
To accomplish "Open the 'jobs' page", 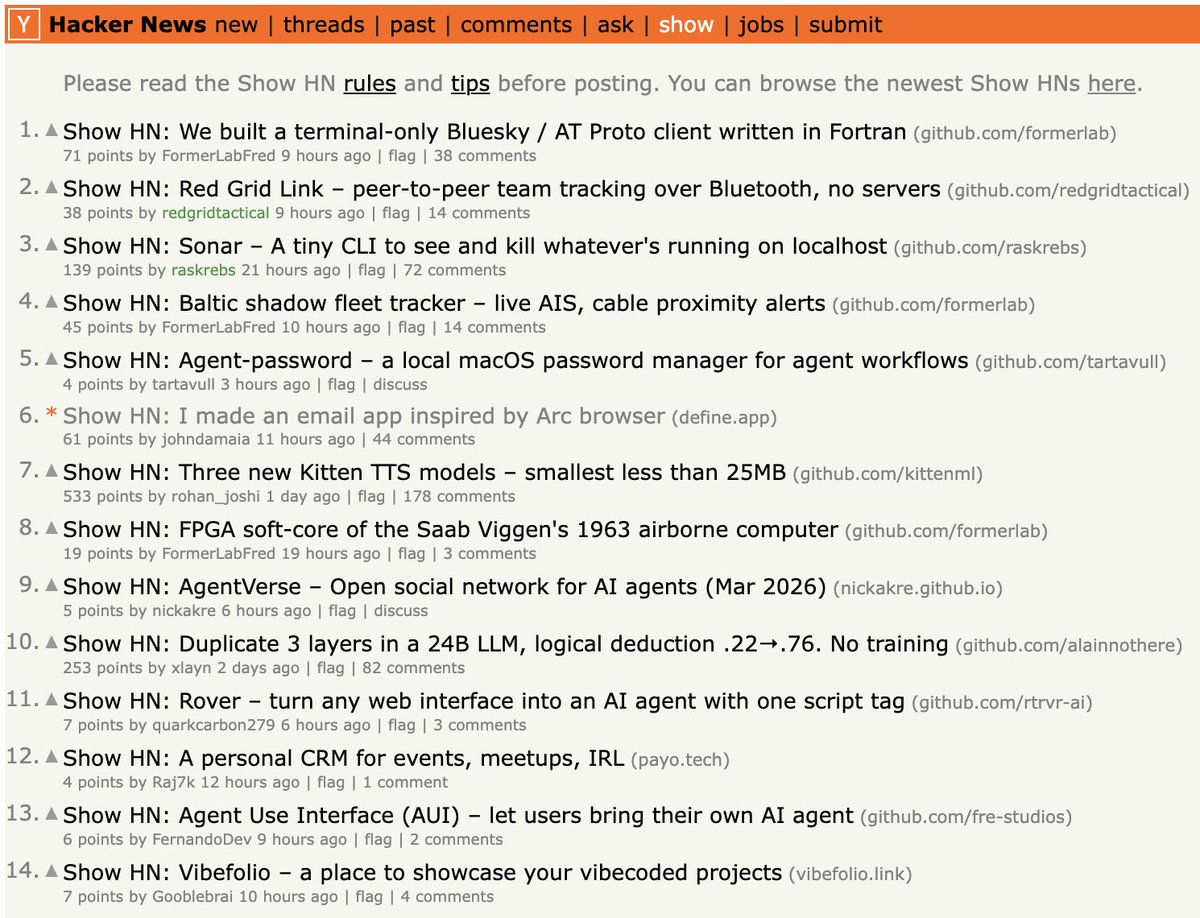I will point(761,25).
